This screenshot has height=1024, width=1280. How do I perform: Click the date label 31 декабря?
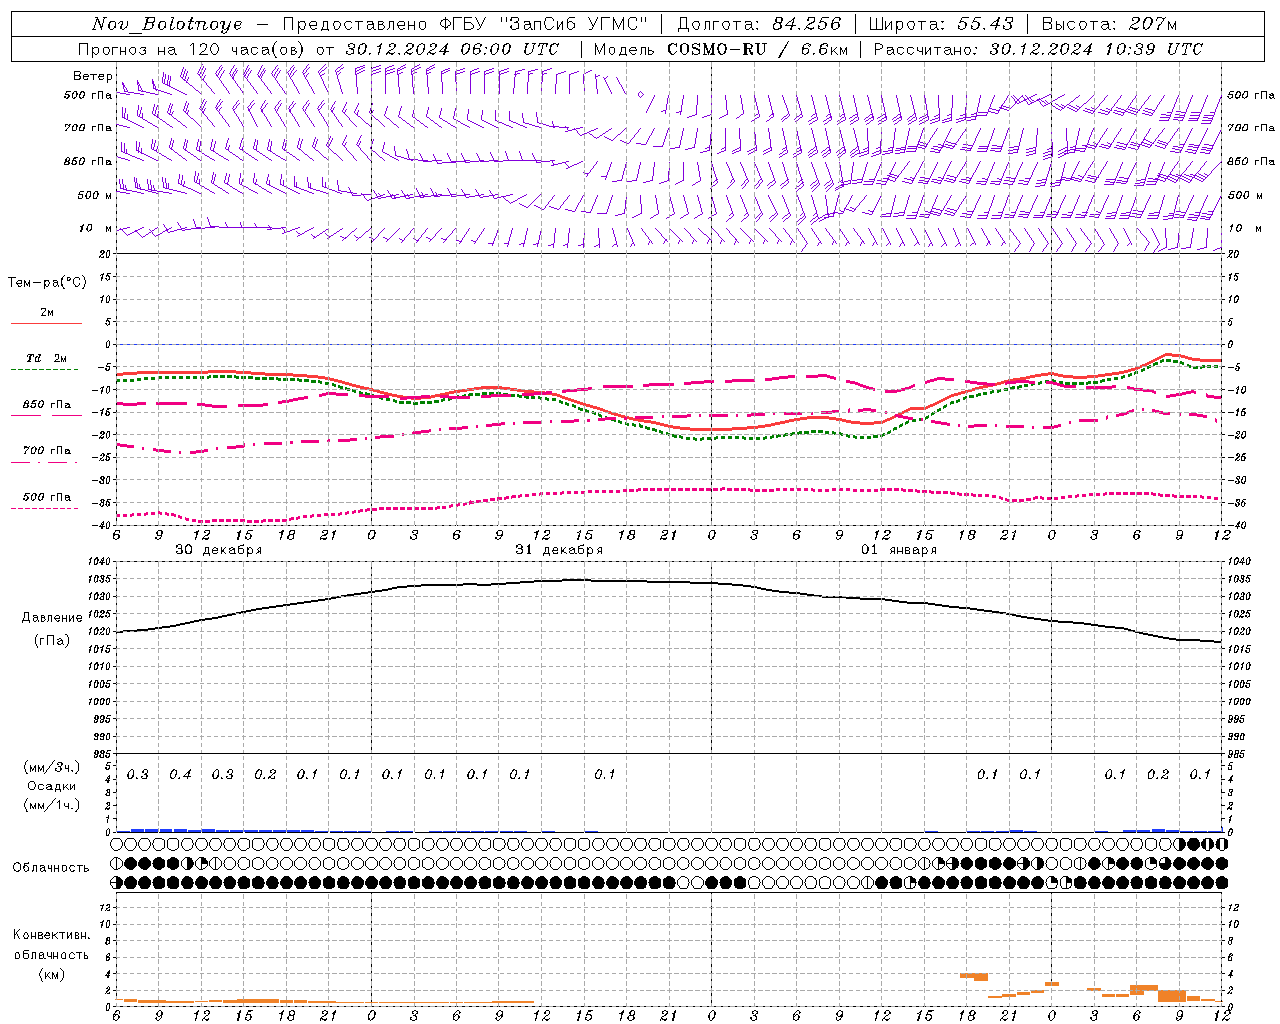click(559, 550)
